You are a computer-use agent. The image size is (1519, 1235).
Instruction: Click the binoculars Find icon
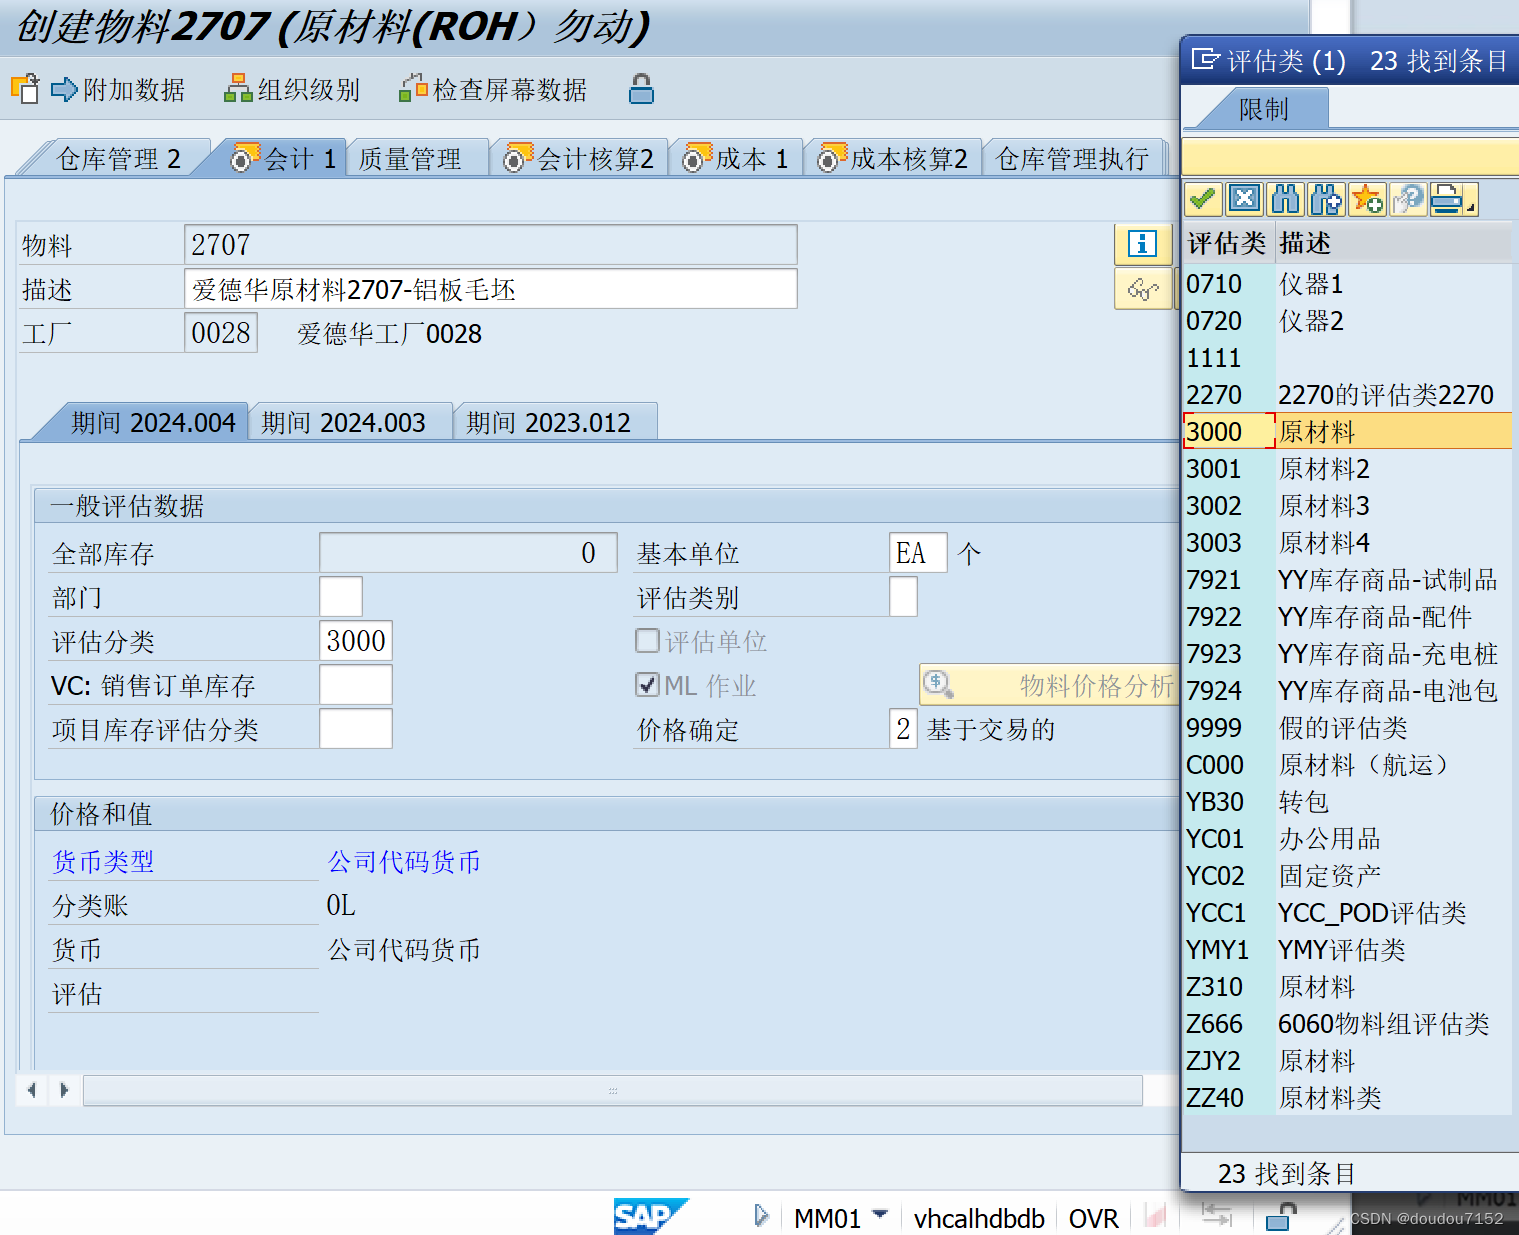coord(1285,200)
